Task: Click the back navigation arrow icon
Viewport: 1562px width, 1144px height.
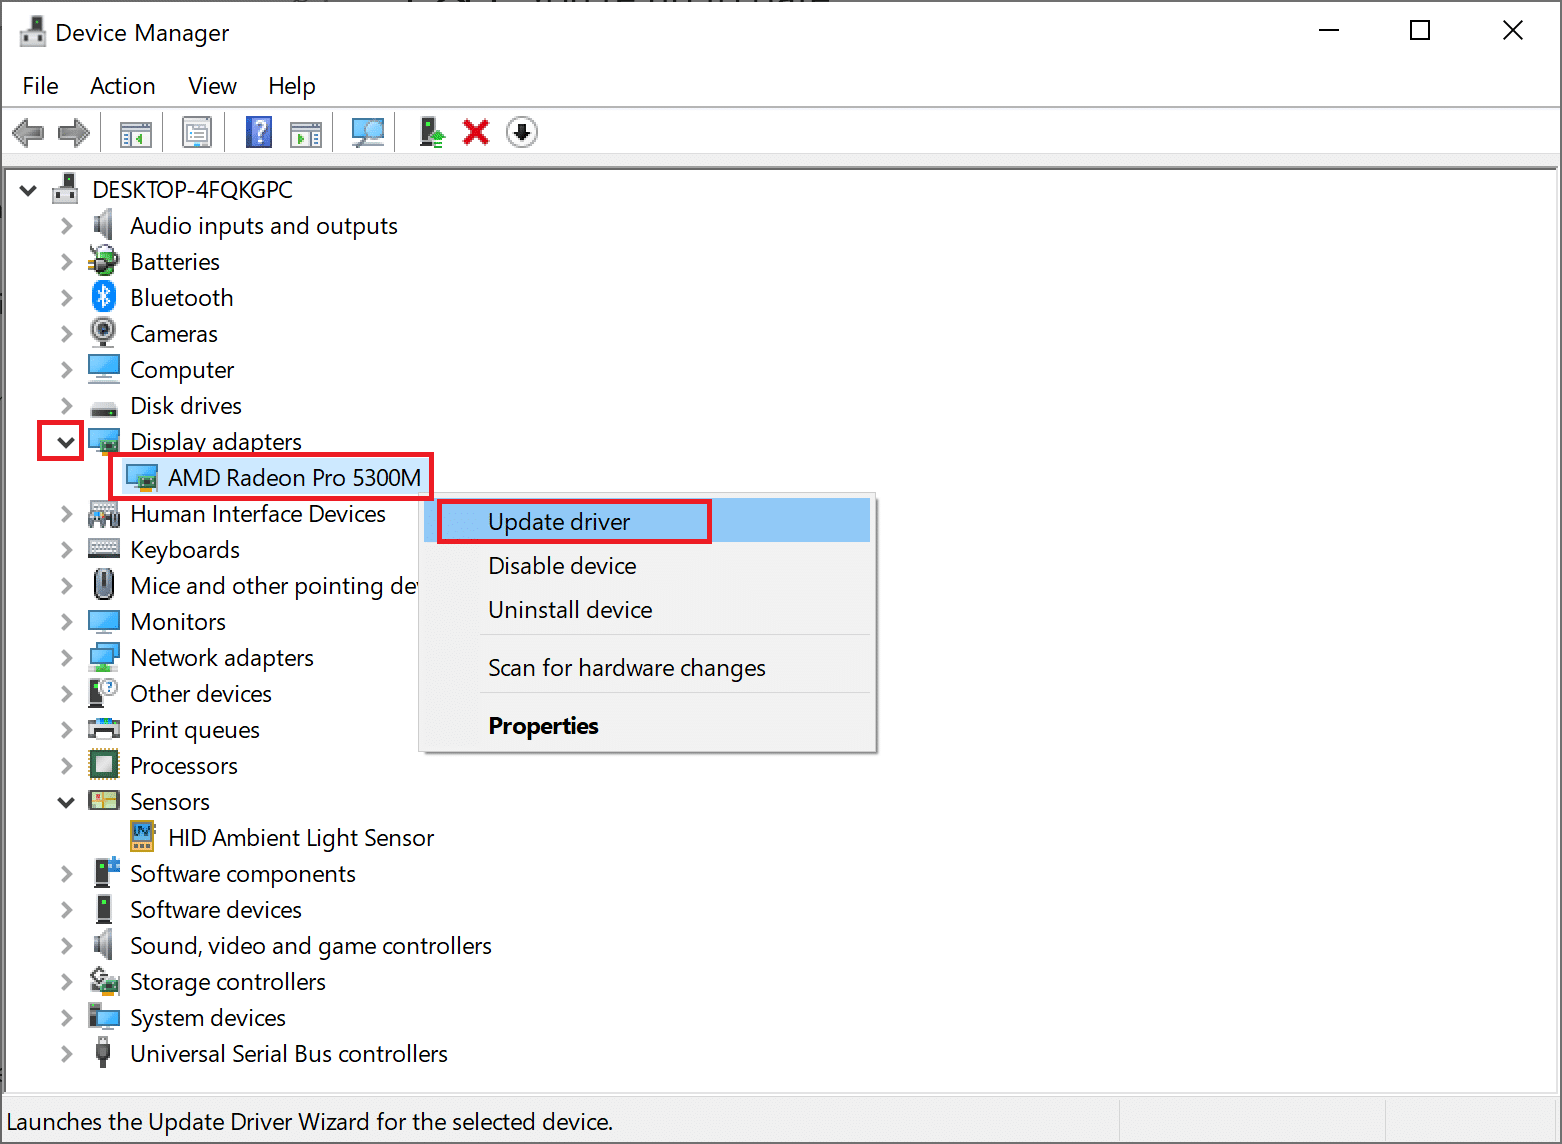Action: 28,131
